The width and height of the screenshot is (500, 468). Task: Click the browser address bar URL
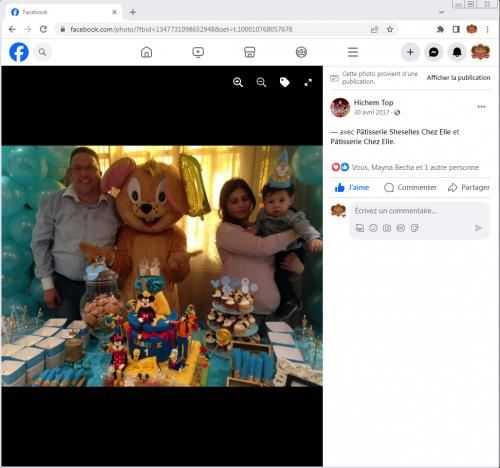coord(181,29)
